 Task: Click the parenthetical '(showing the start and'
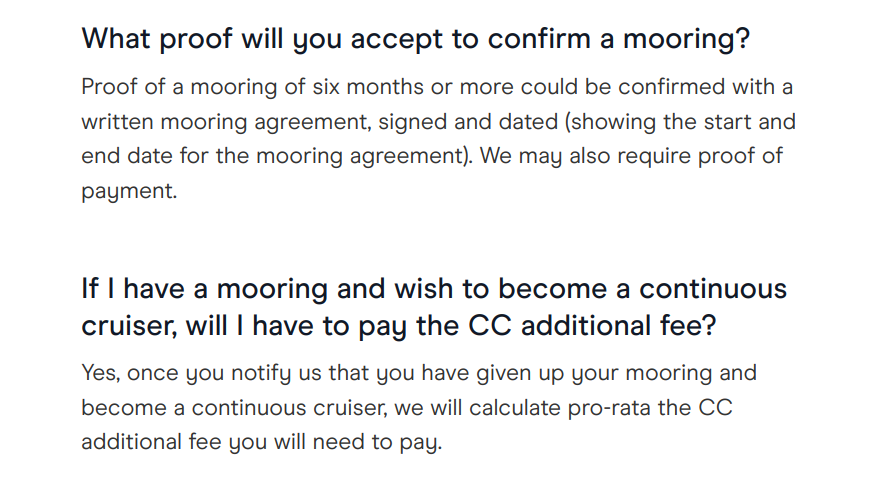[680, 122]
